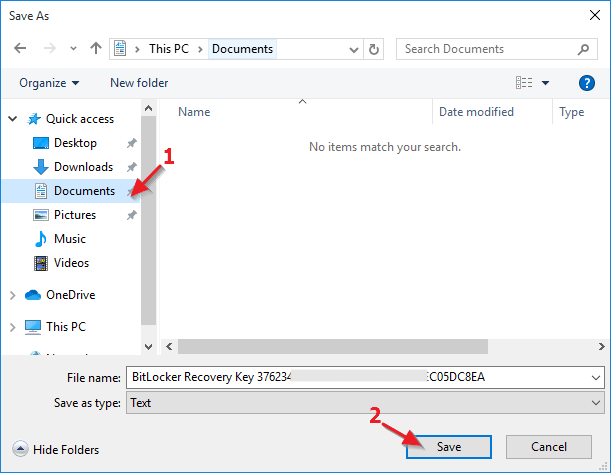
Task: Open Desktop from Quick access
Action: point(75,143)
